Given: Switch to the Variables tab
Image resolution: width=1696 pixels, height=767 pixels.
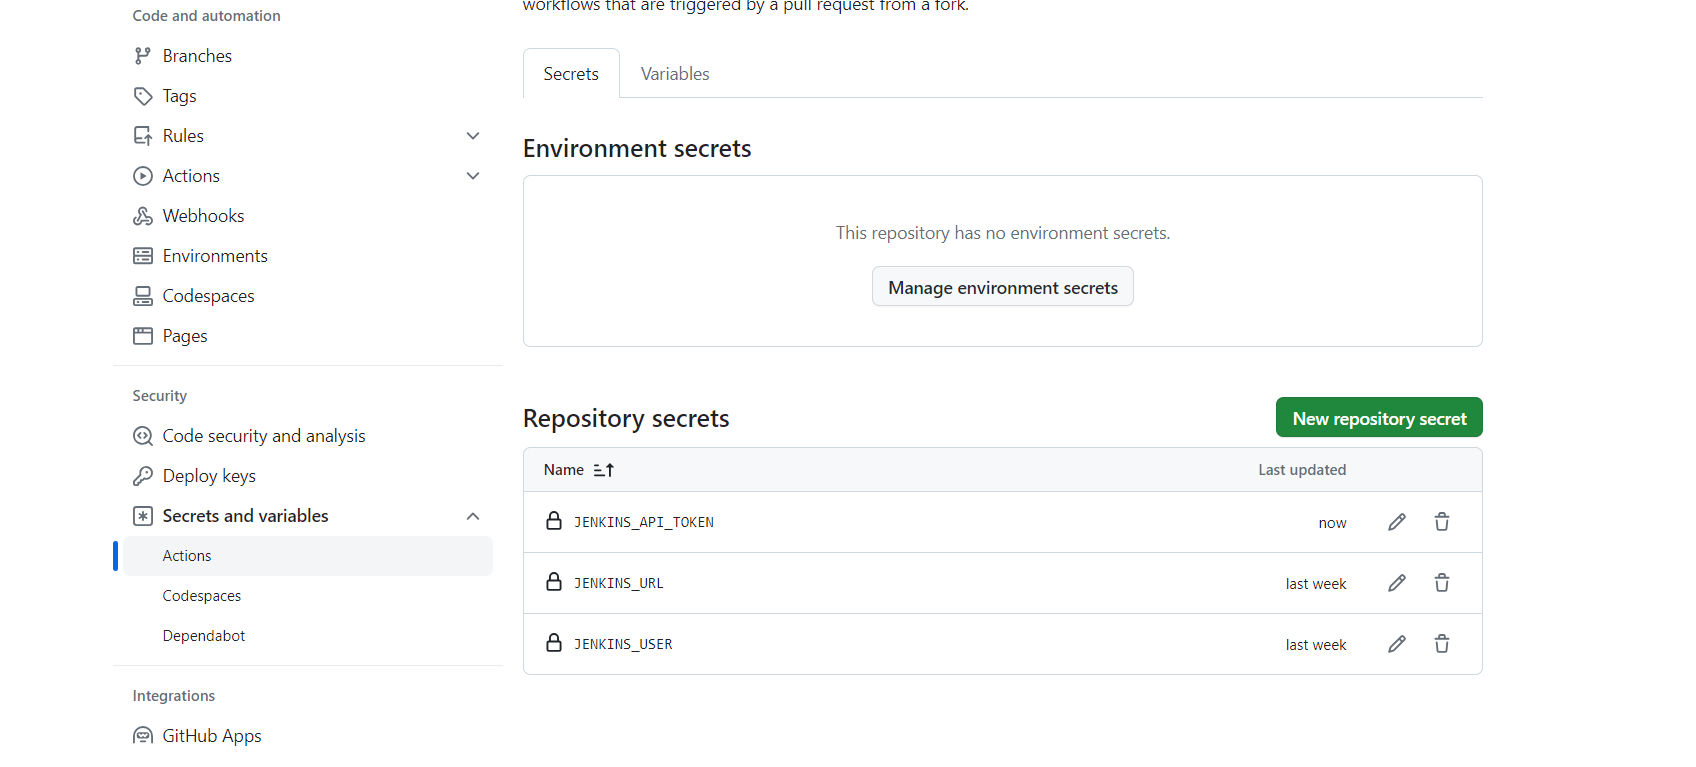Looking at the screenshot, I should pyautogui.click(x=675, y=74).
